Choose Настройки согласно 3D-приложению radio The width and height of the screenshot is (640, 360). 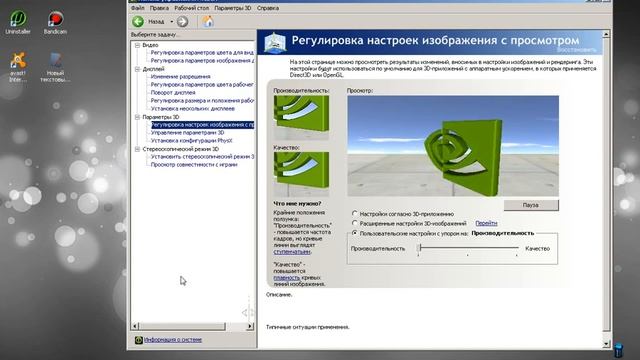(355, 213)
